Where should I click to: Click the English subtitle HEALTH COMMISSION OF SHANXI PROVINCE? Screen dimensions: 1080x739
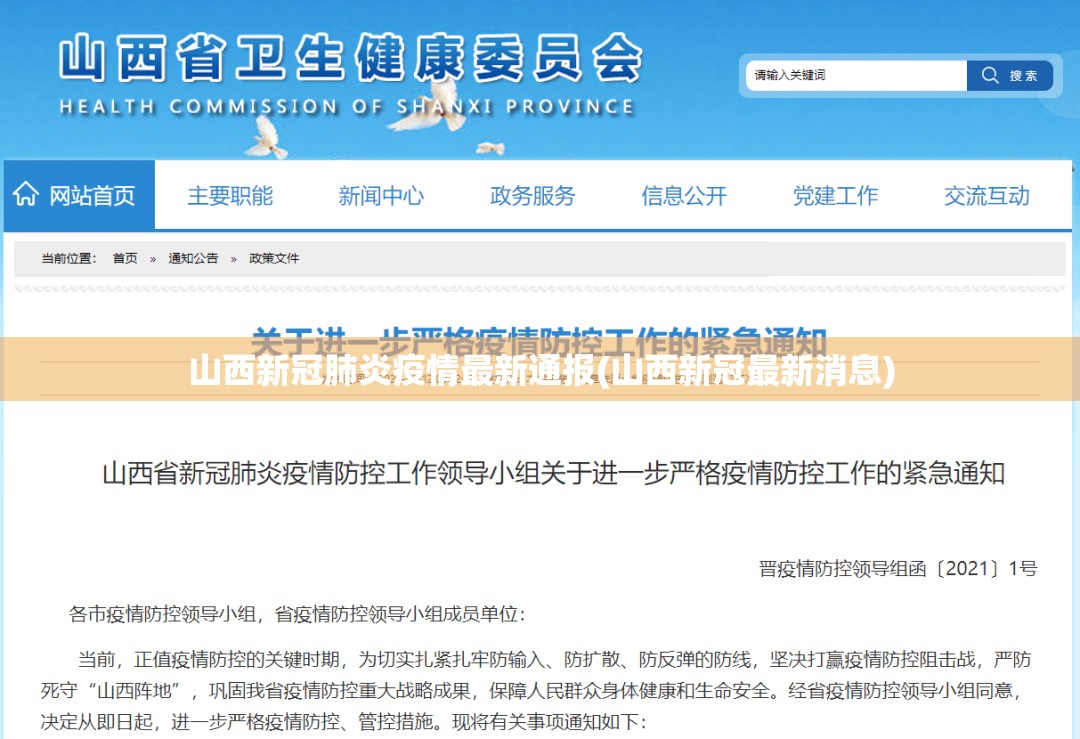tap(346, 107)
